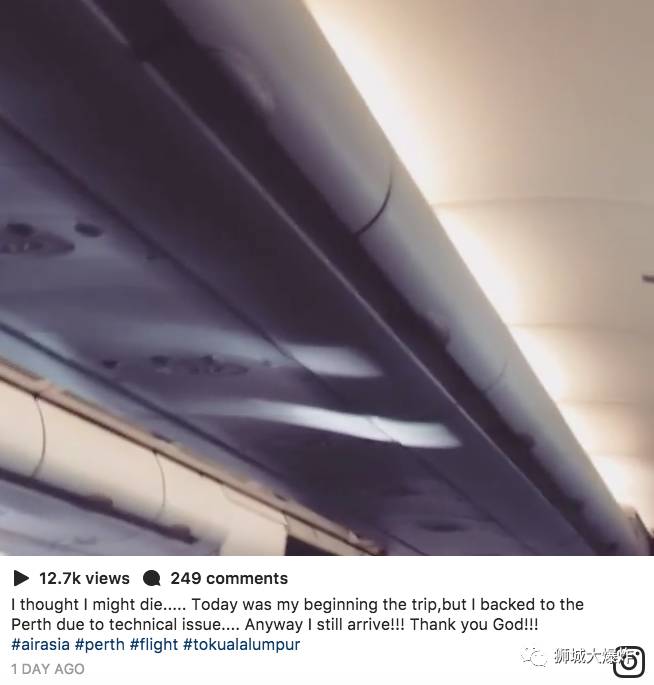Click the WeChat watermark icon

pyautogui.click(x=533, y=656)
